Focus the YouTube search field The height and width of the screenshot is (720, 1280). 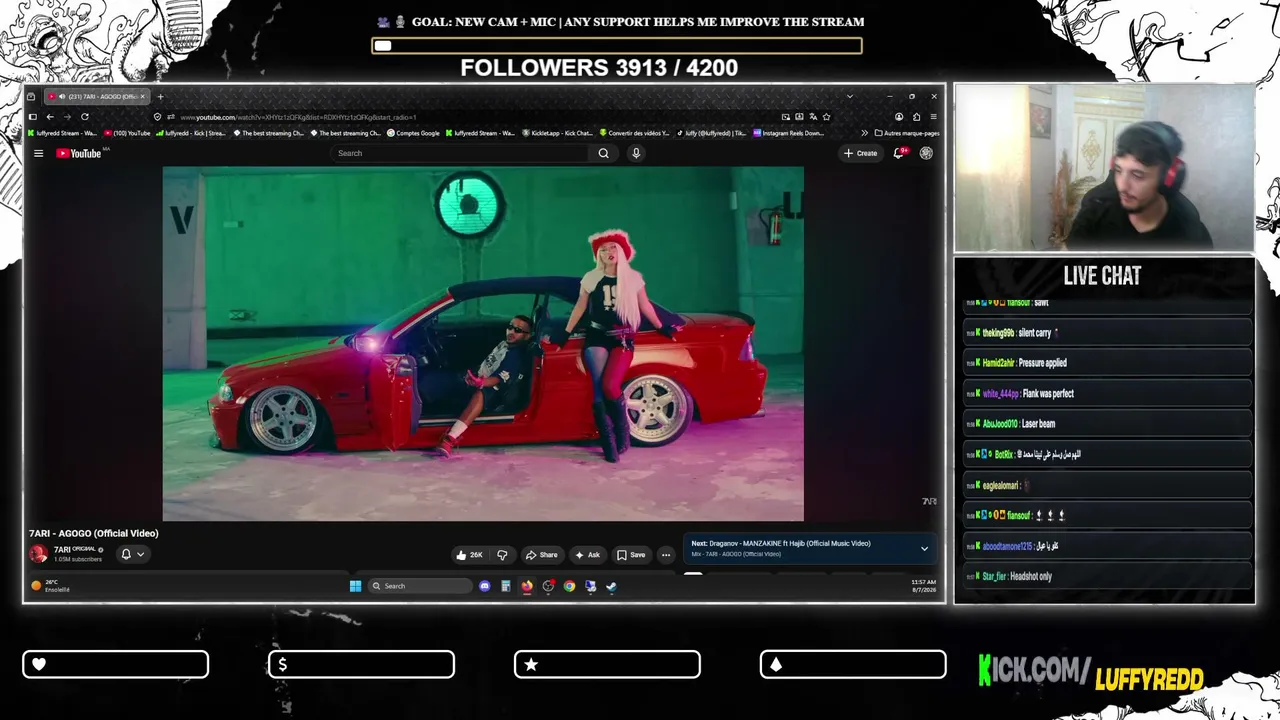(460, 153)
